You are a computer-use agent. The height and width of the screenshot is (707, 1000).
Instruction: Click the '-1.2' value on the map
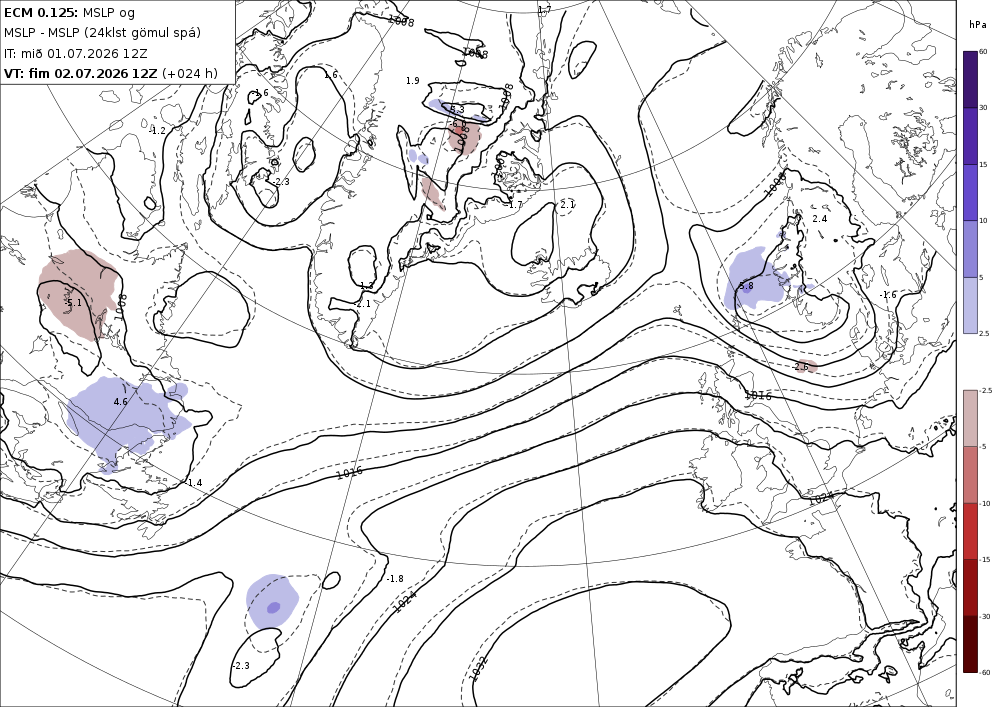(157, 131)
